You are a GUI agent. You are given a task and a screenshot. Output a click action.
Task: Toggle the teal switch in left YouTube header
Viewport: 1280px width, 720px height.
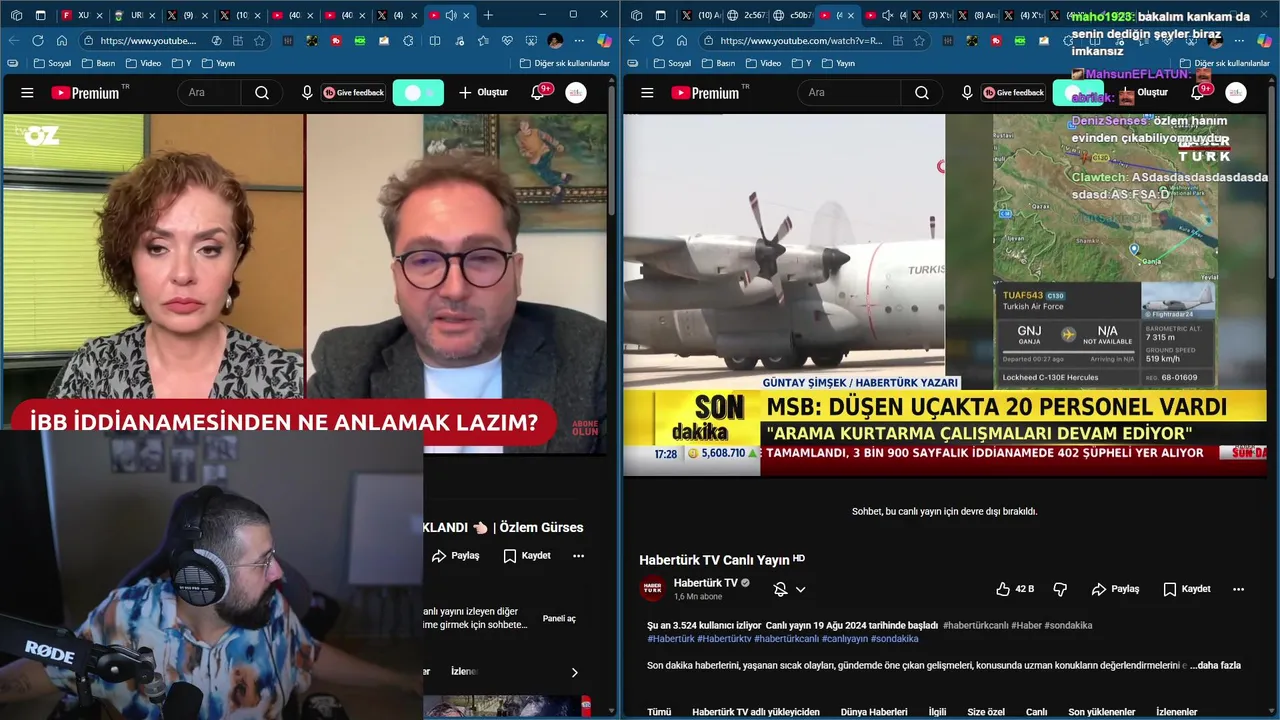(x=418, y=93)
